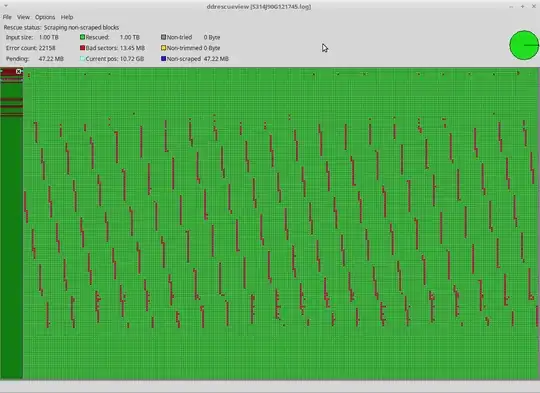Click the Current pos value 10.72 GB

coord(132,59)
